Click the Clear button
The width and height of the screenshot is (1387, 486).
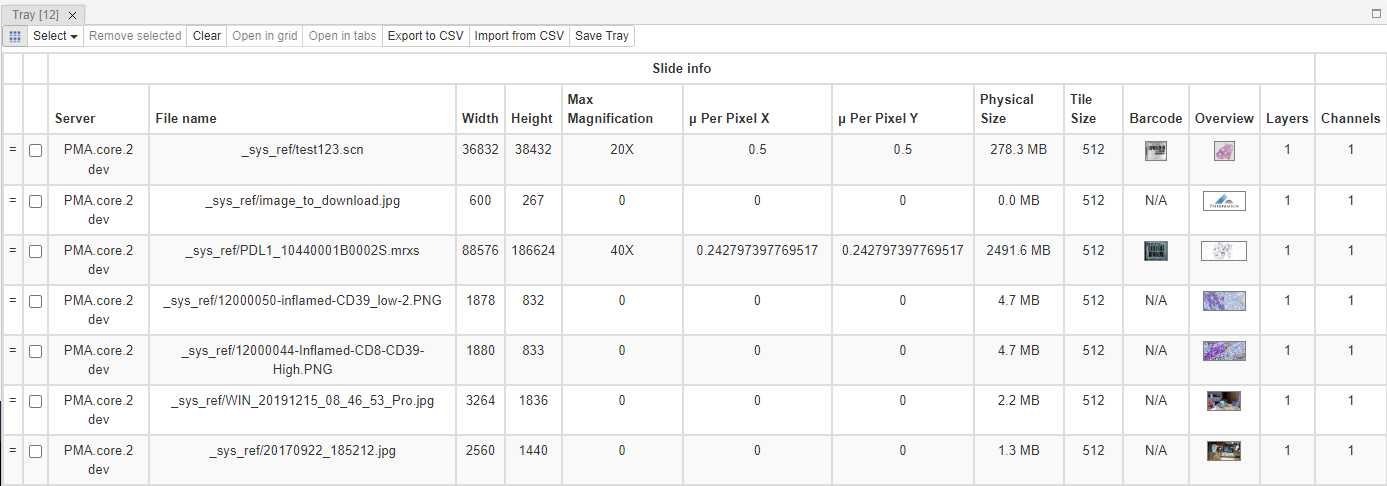pyautogui.click(x=207, y=36)
